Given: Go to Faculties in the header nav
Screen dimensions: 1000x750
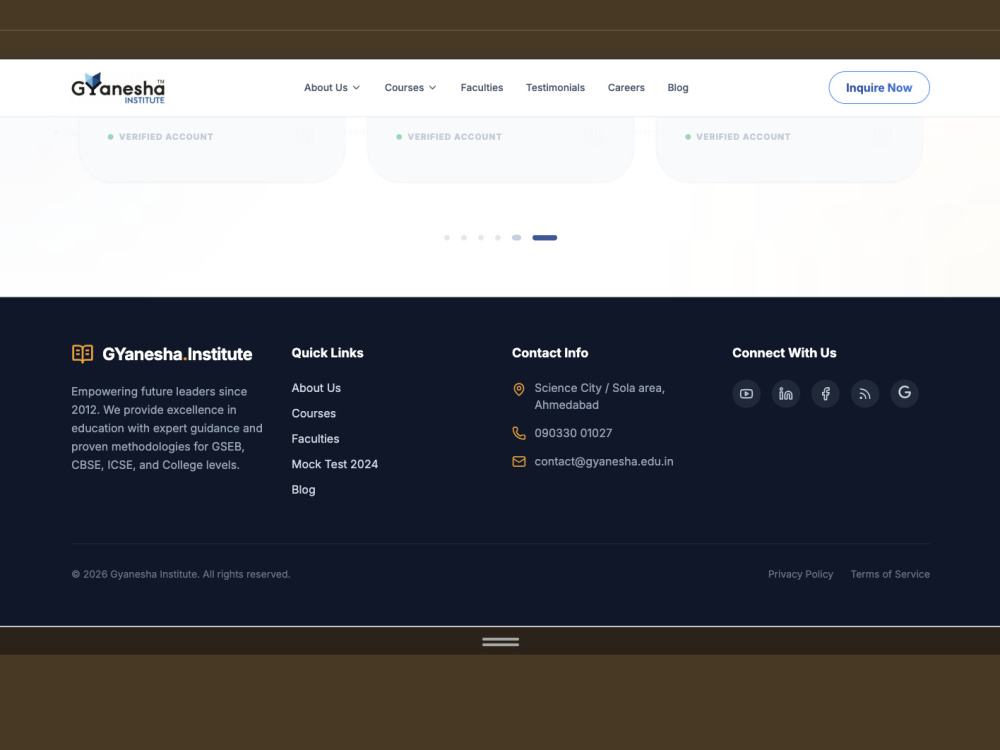Looking at the screenshot, I should 482,87.
